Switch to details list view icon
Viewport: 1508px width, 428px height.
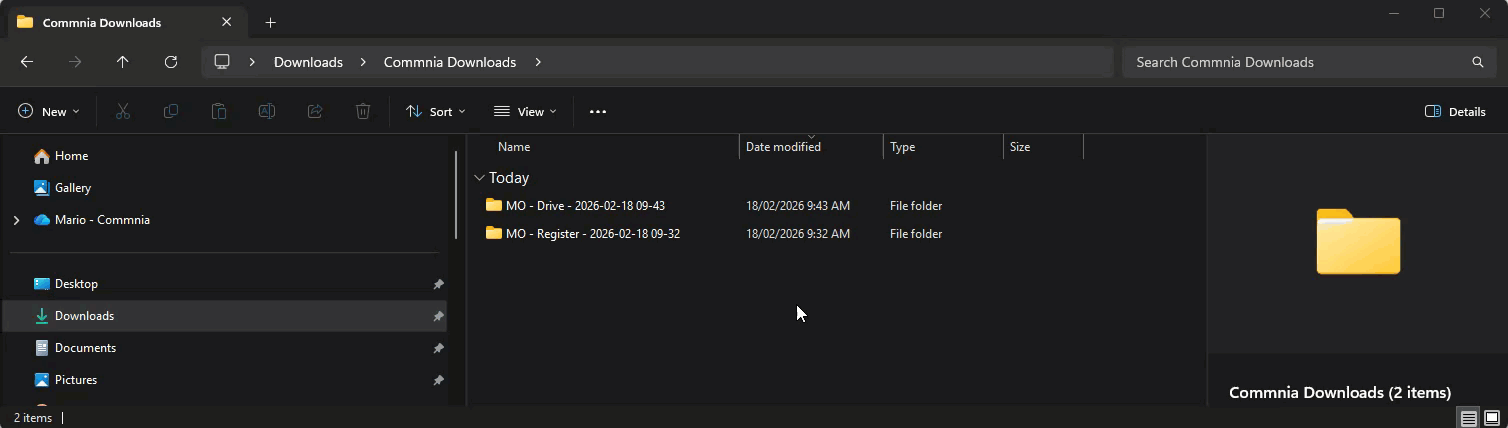(1468, 418)
